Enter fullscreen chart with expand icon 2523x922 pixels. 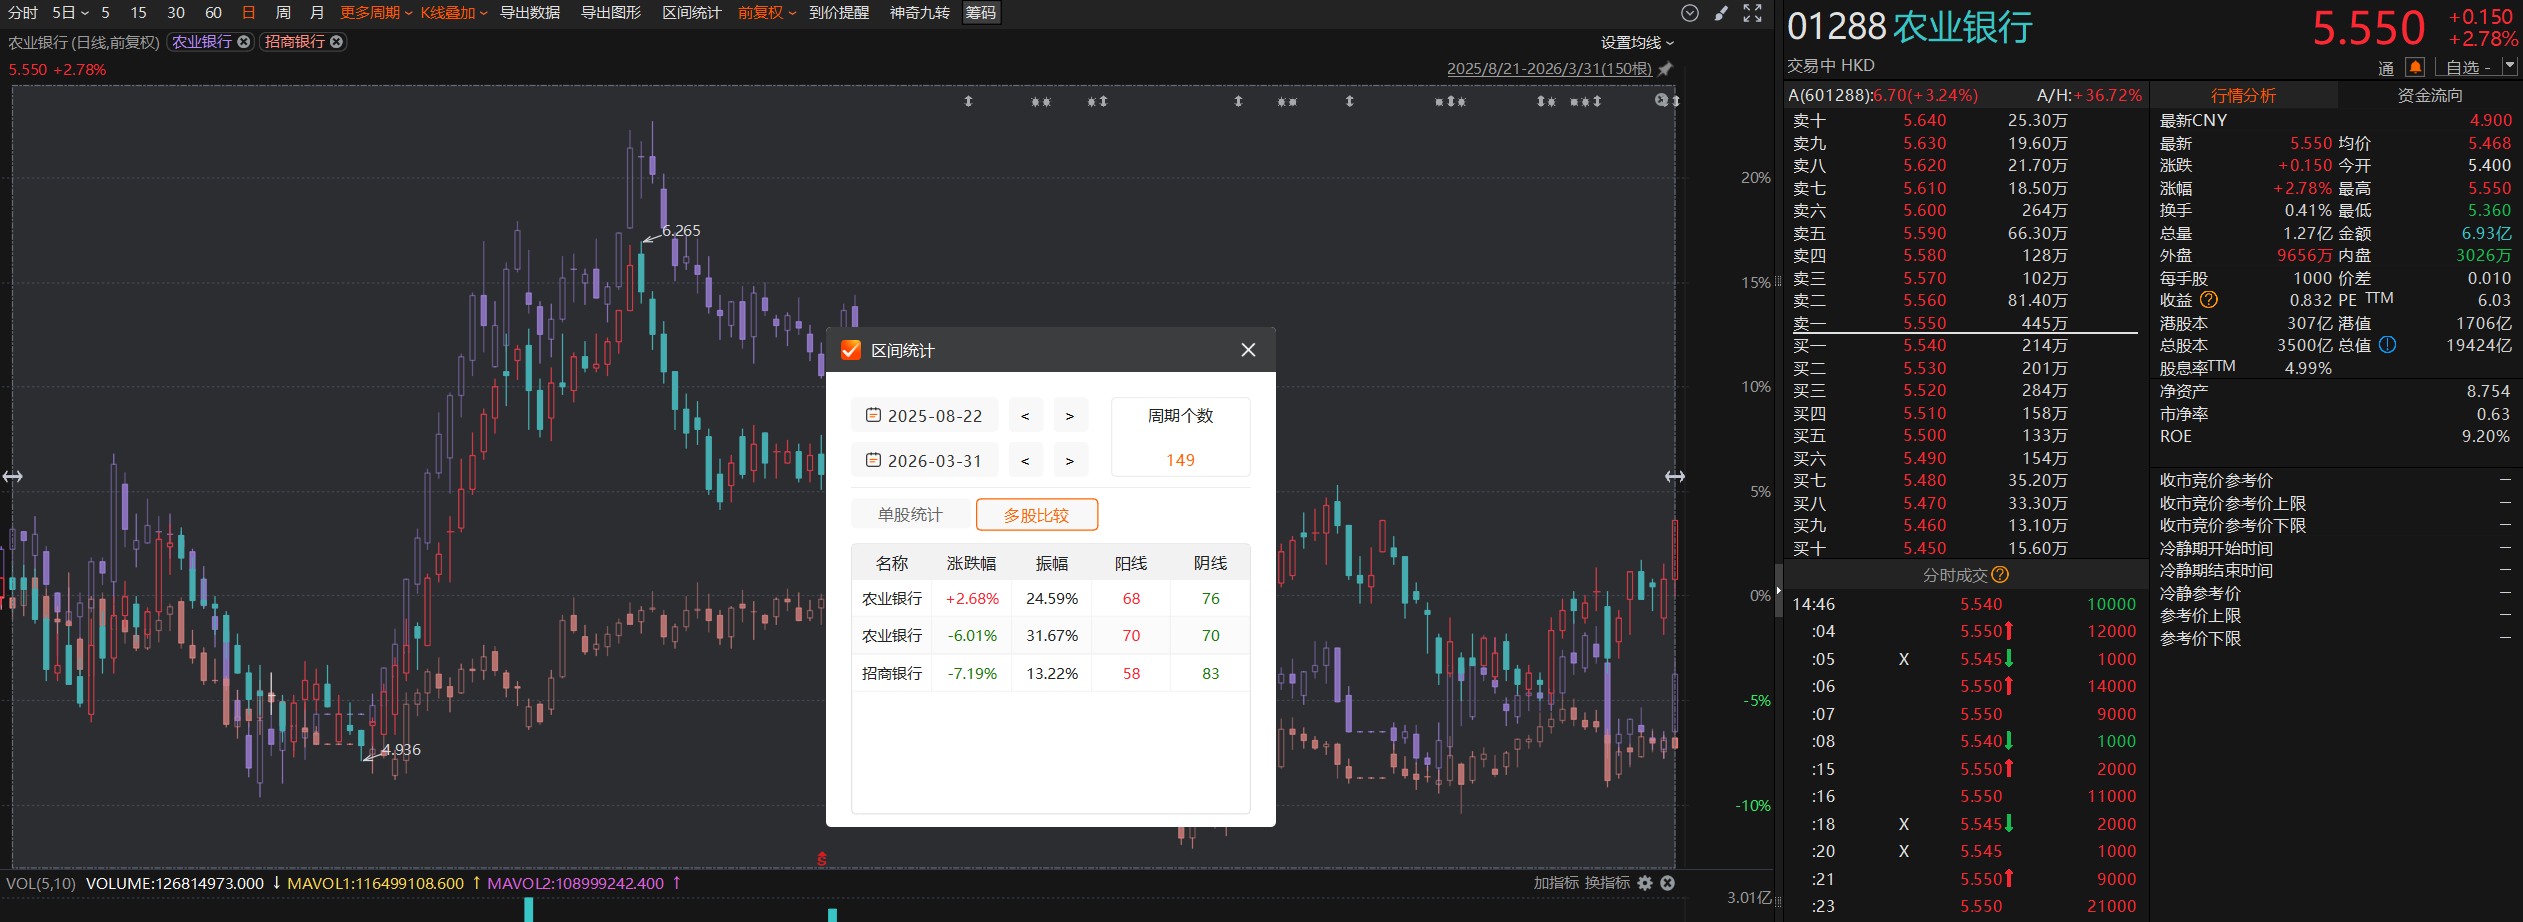[x=1752, y=13]
